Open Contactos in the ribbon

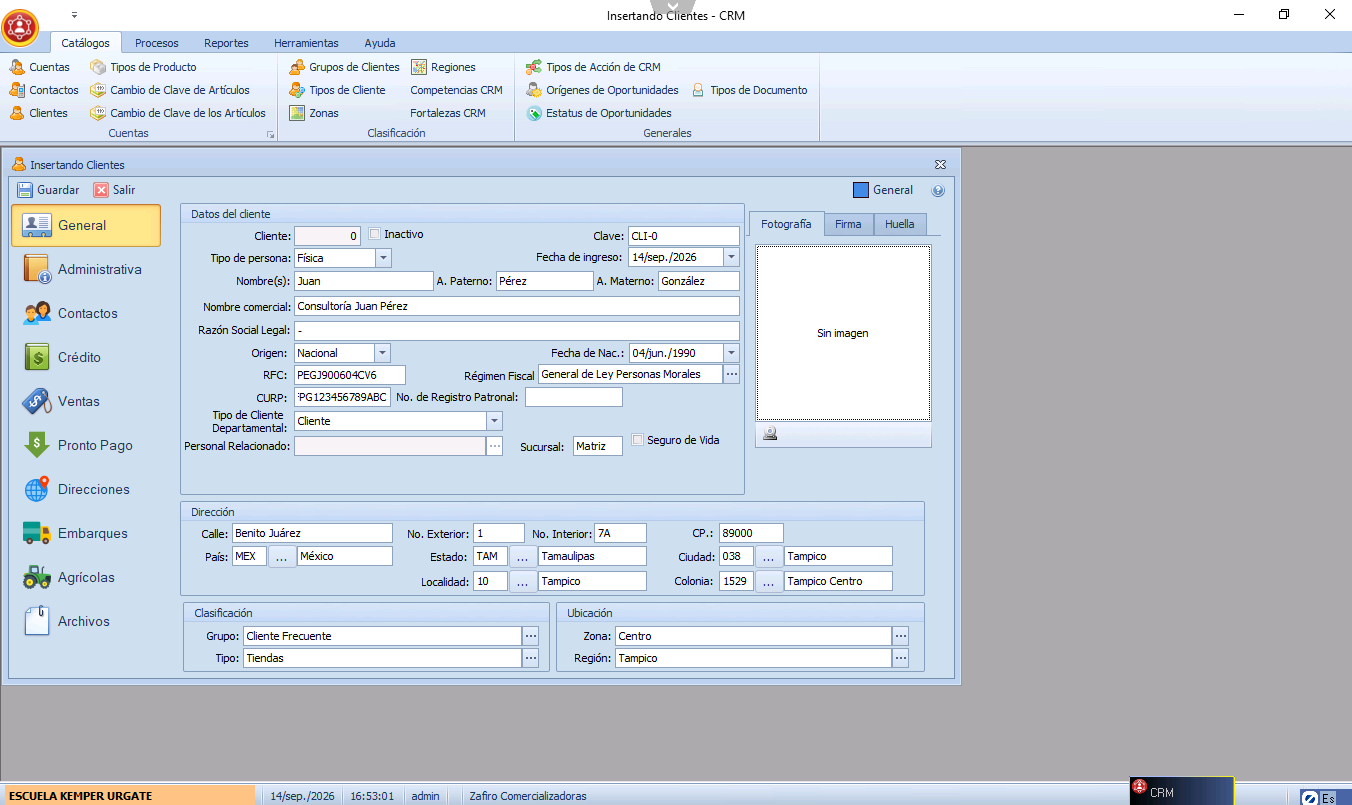[x=44, y=90]
